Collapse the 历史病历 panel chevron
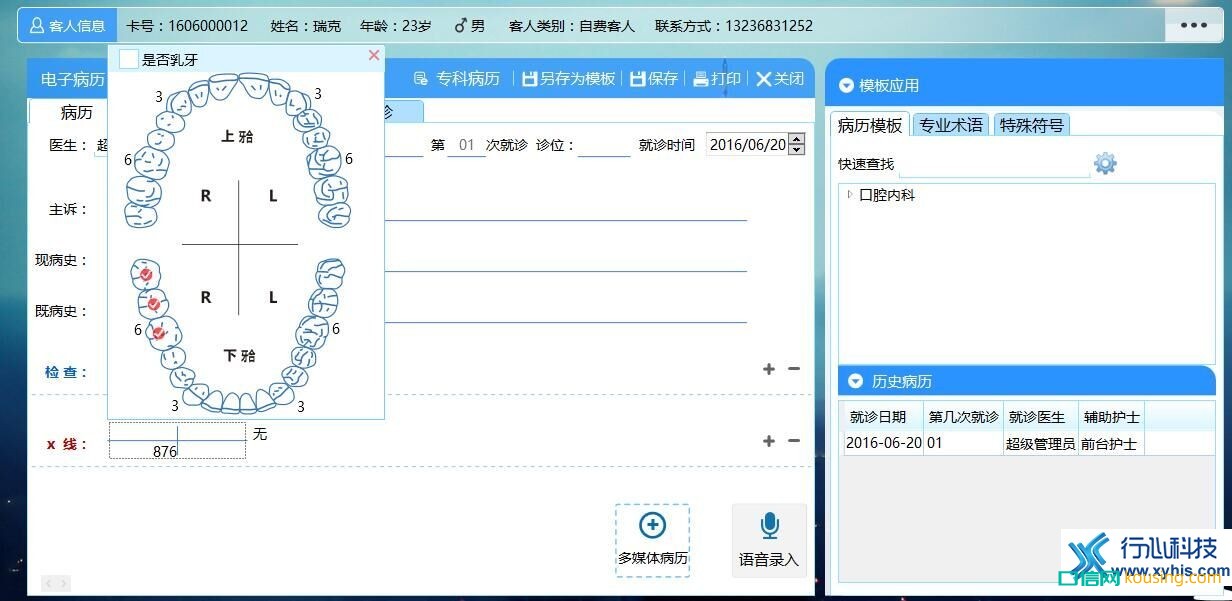This screenshot has height=601, width=1232. tap(855, 381)
